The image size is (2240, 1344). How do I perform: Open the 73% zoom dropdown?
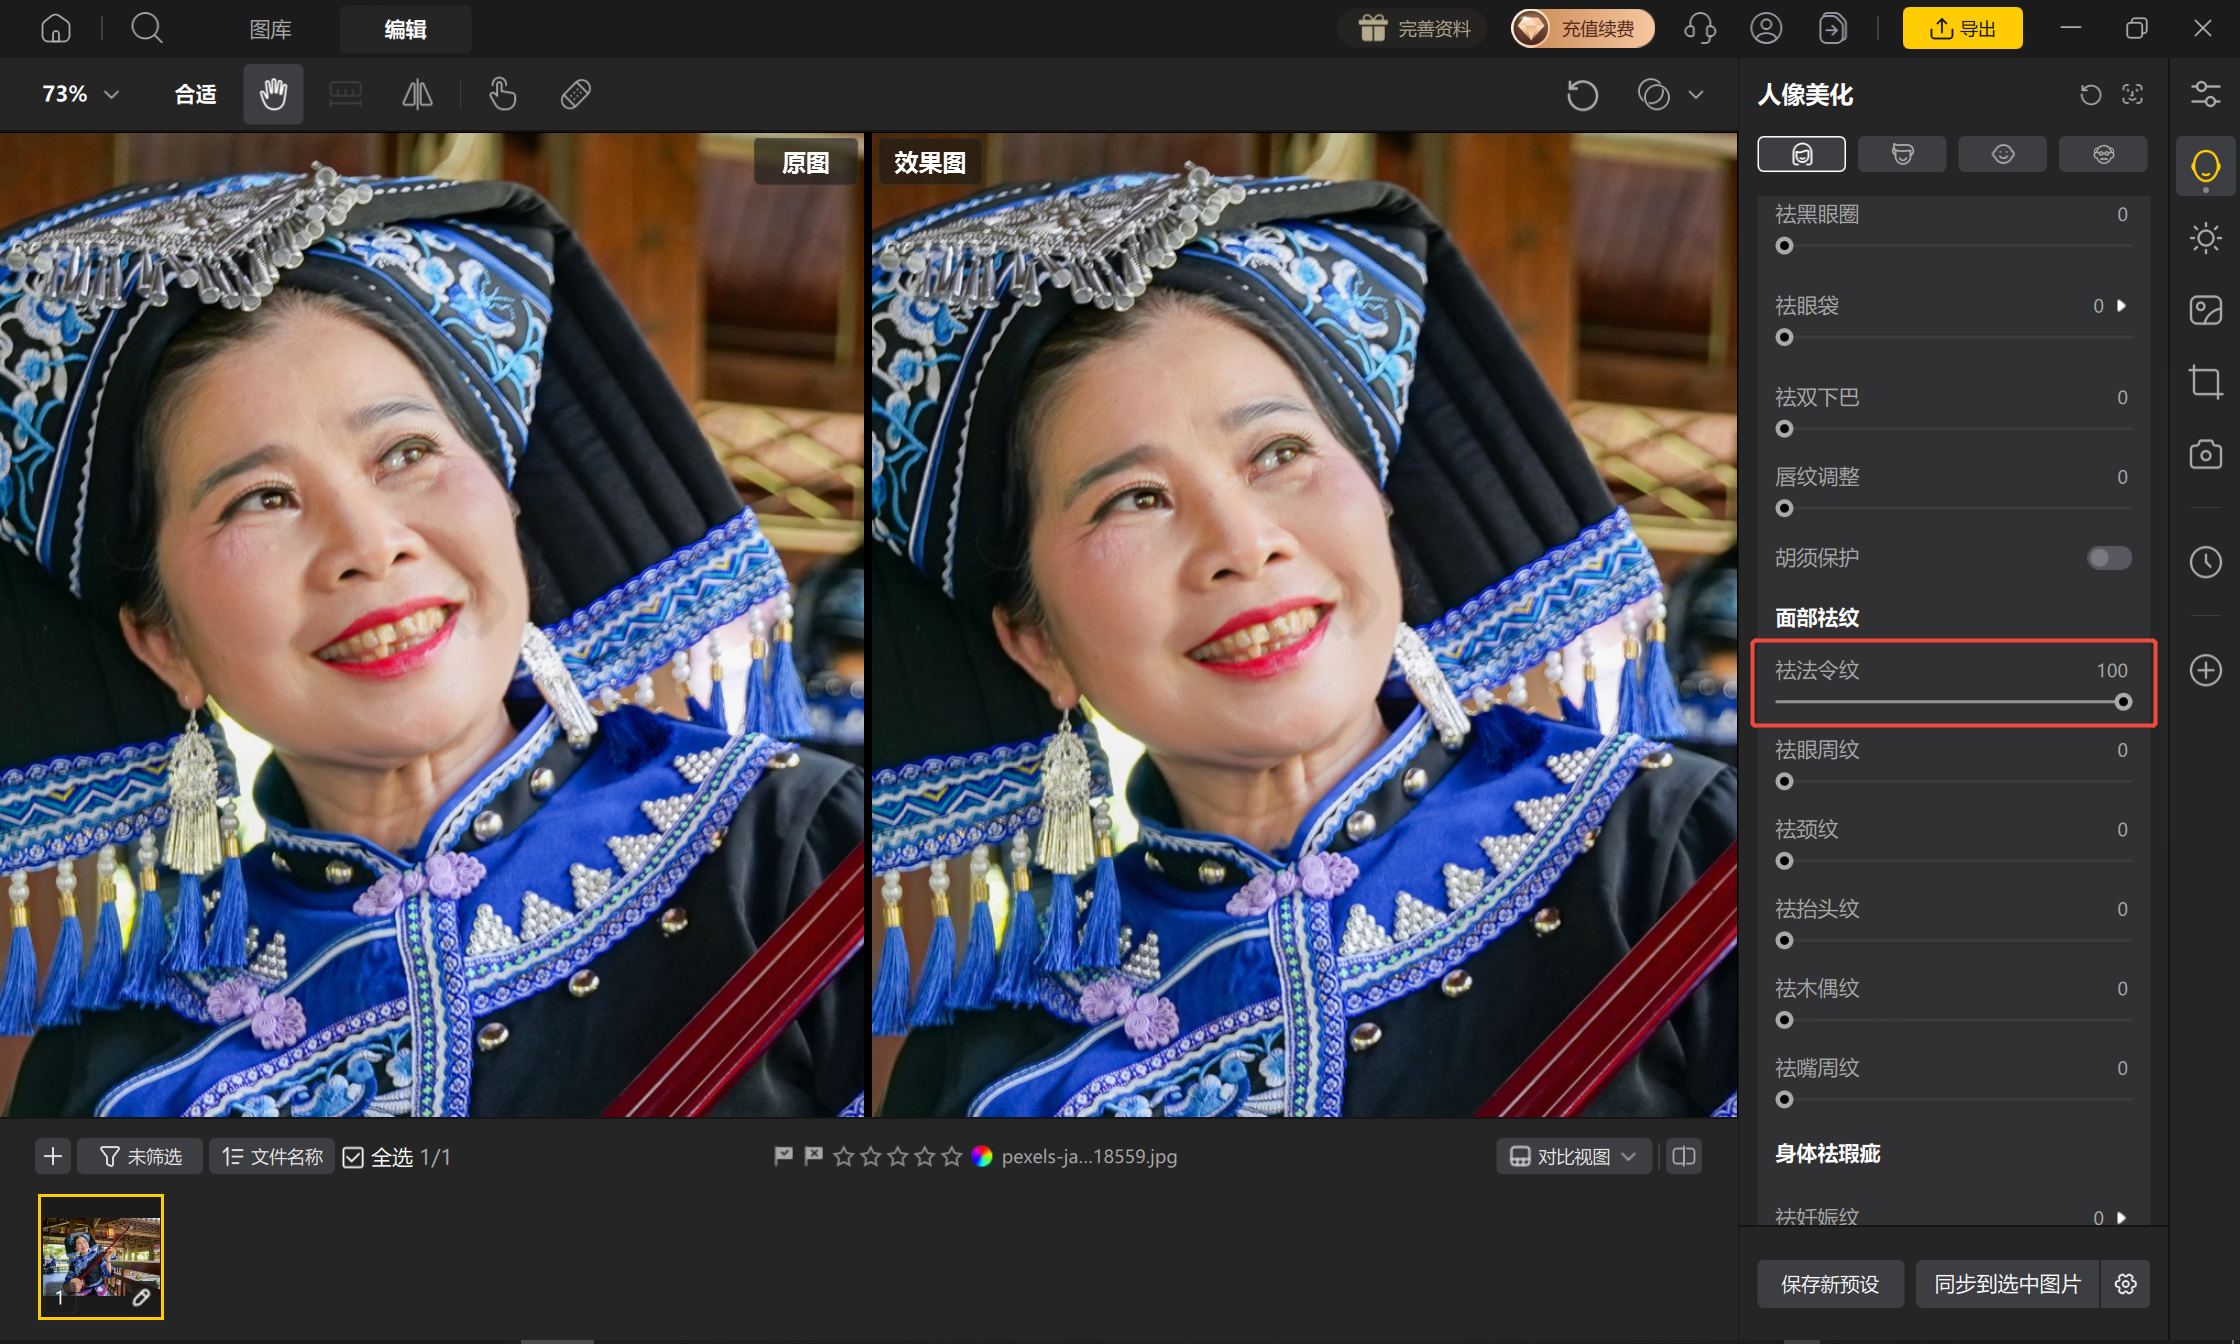tap(81, 94)
